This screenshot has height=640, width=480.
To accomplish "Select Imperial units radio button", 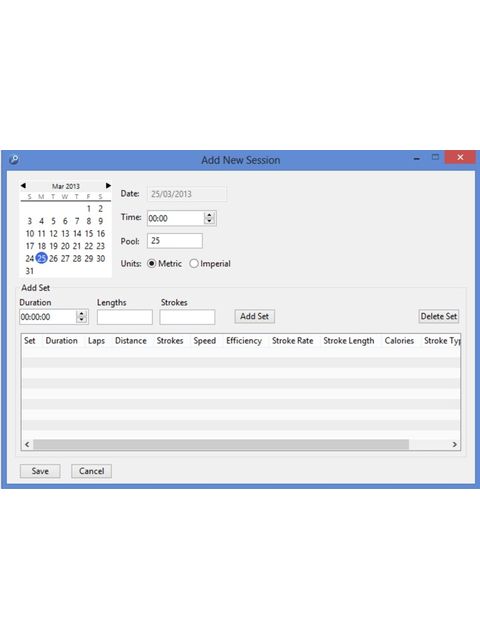I will pyautogui.click(x=194, y=264).
